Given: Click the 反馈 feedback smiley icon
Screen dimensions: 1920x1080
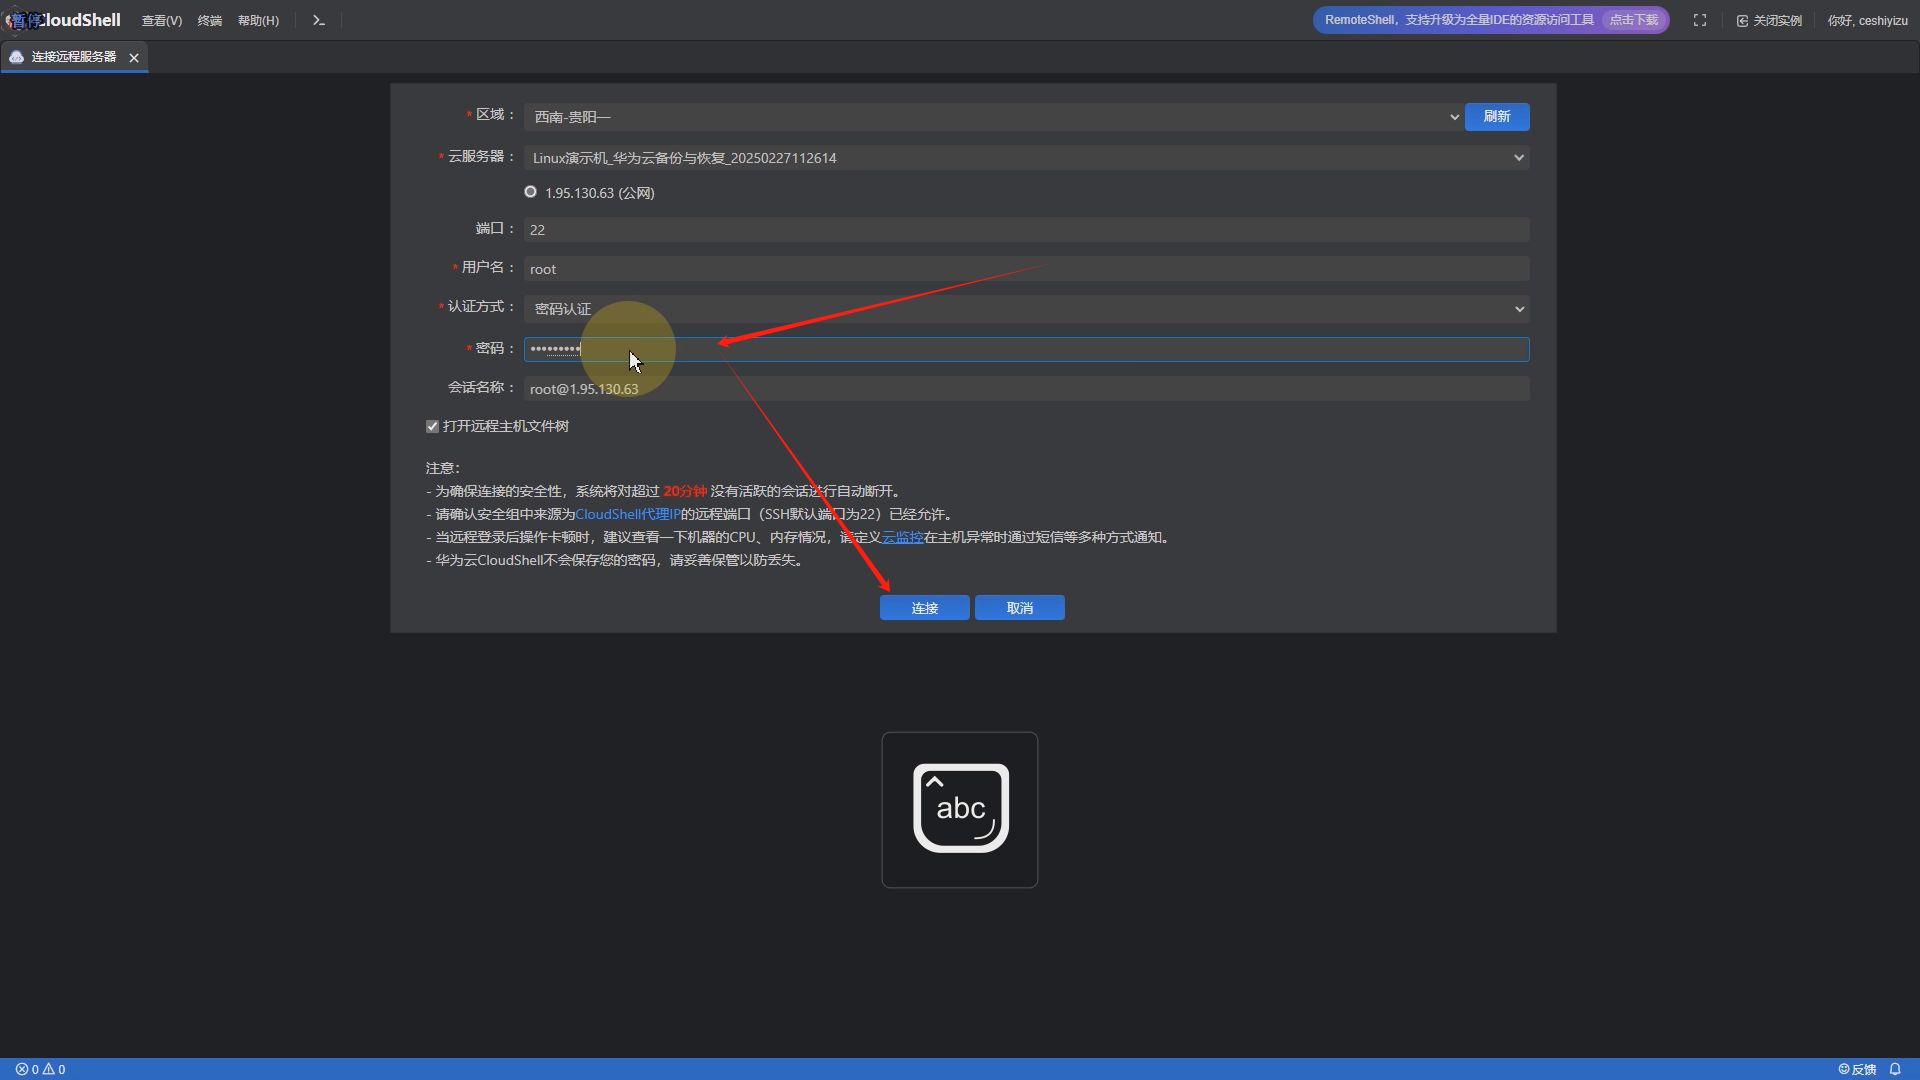Looking at the screenshot, I should coord(1844,1069).
